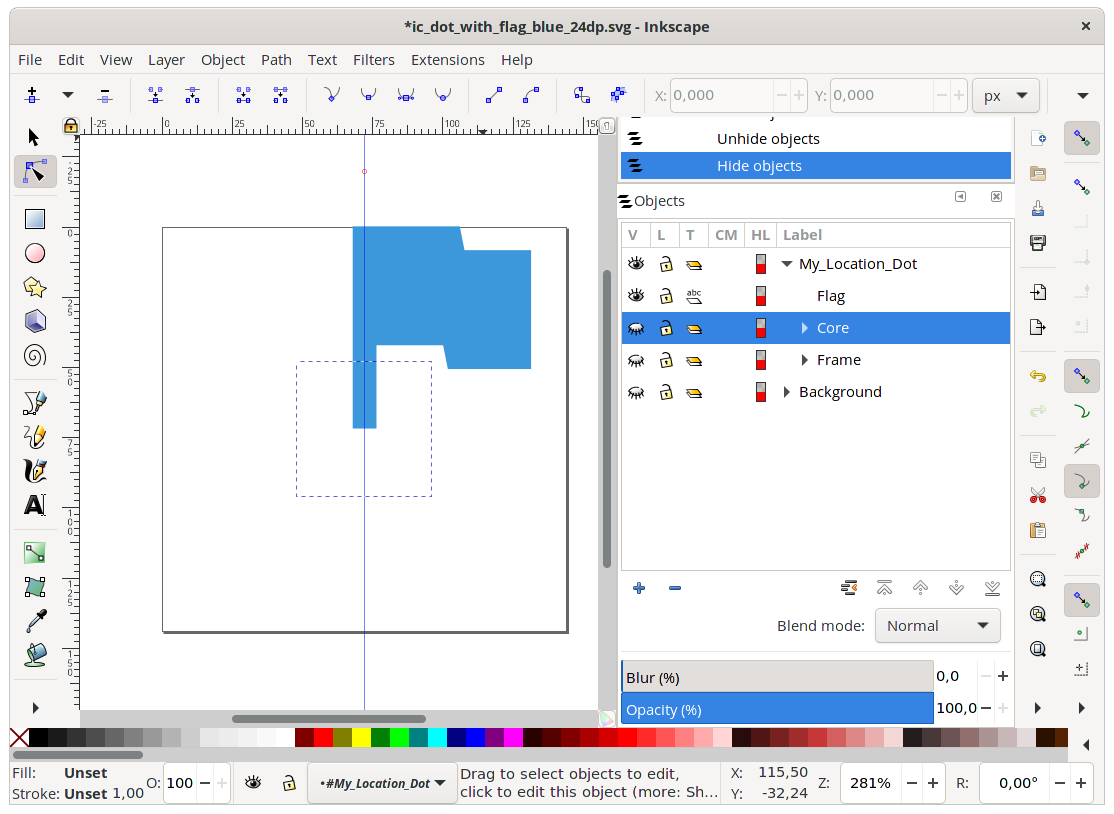Screen dimensions: 1114x814
Task: Show the hidden Core group
Action: pos(636,328)
